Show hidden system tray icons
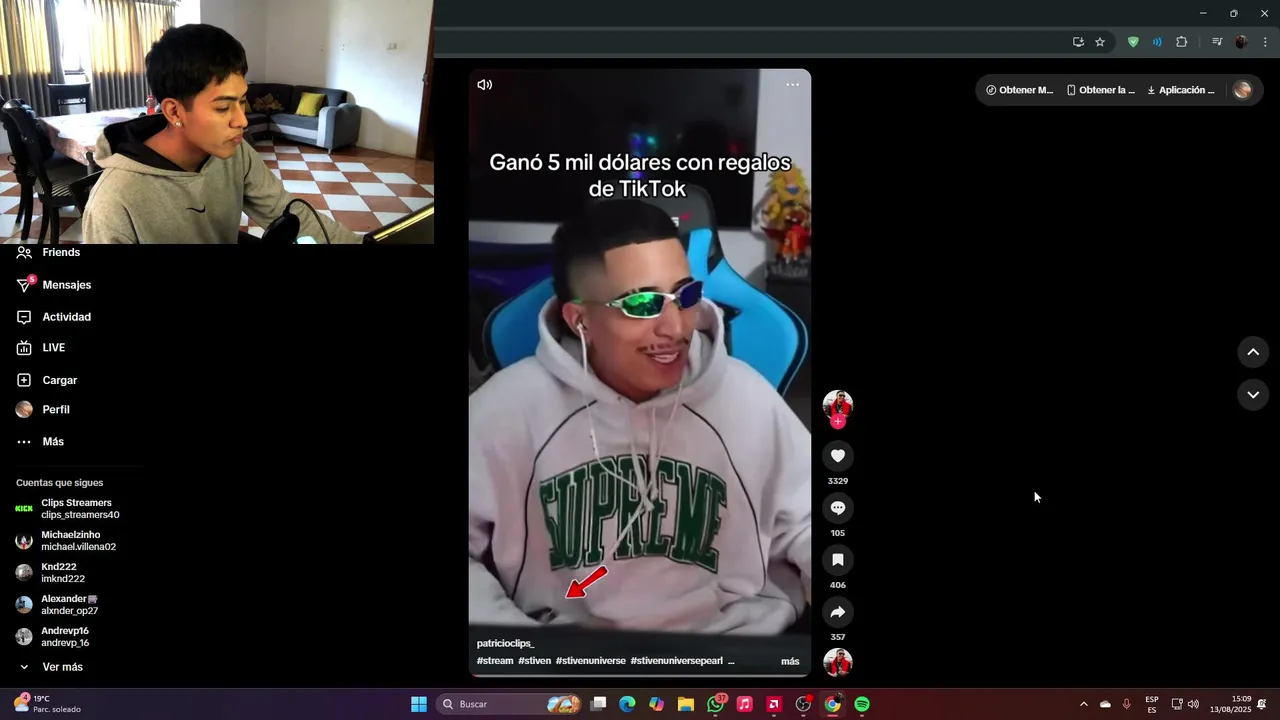This screenshot has width=1280, height=720. (1083, 704)
